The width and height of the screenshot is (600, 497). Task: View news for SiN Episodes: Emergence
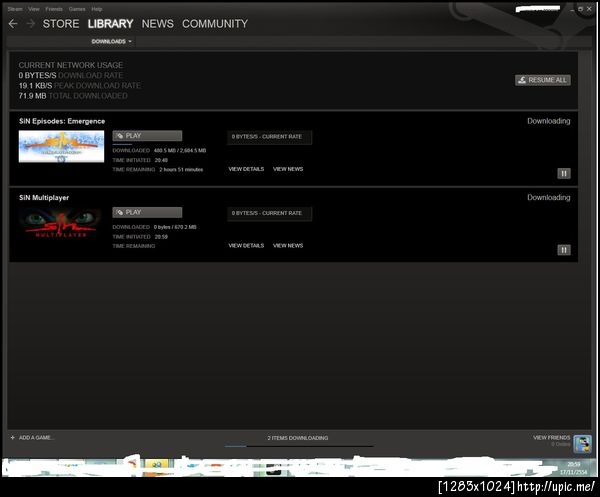click(x=288, y=169)
